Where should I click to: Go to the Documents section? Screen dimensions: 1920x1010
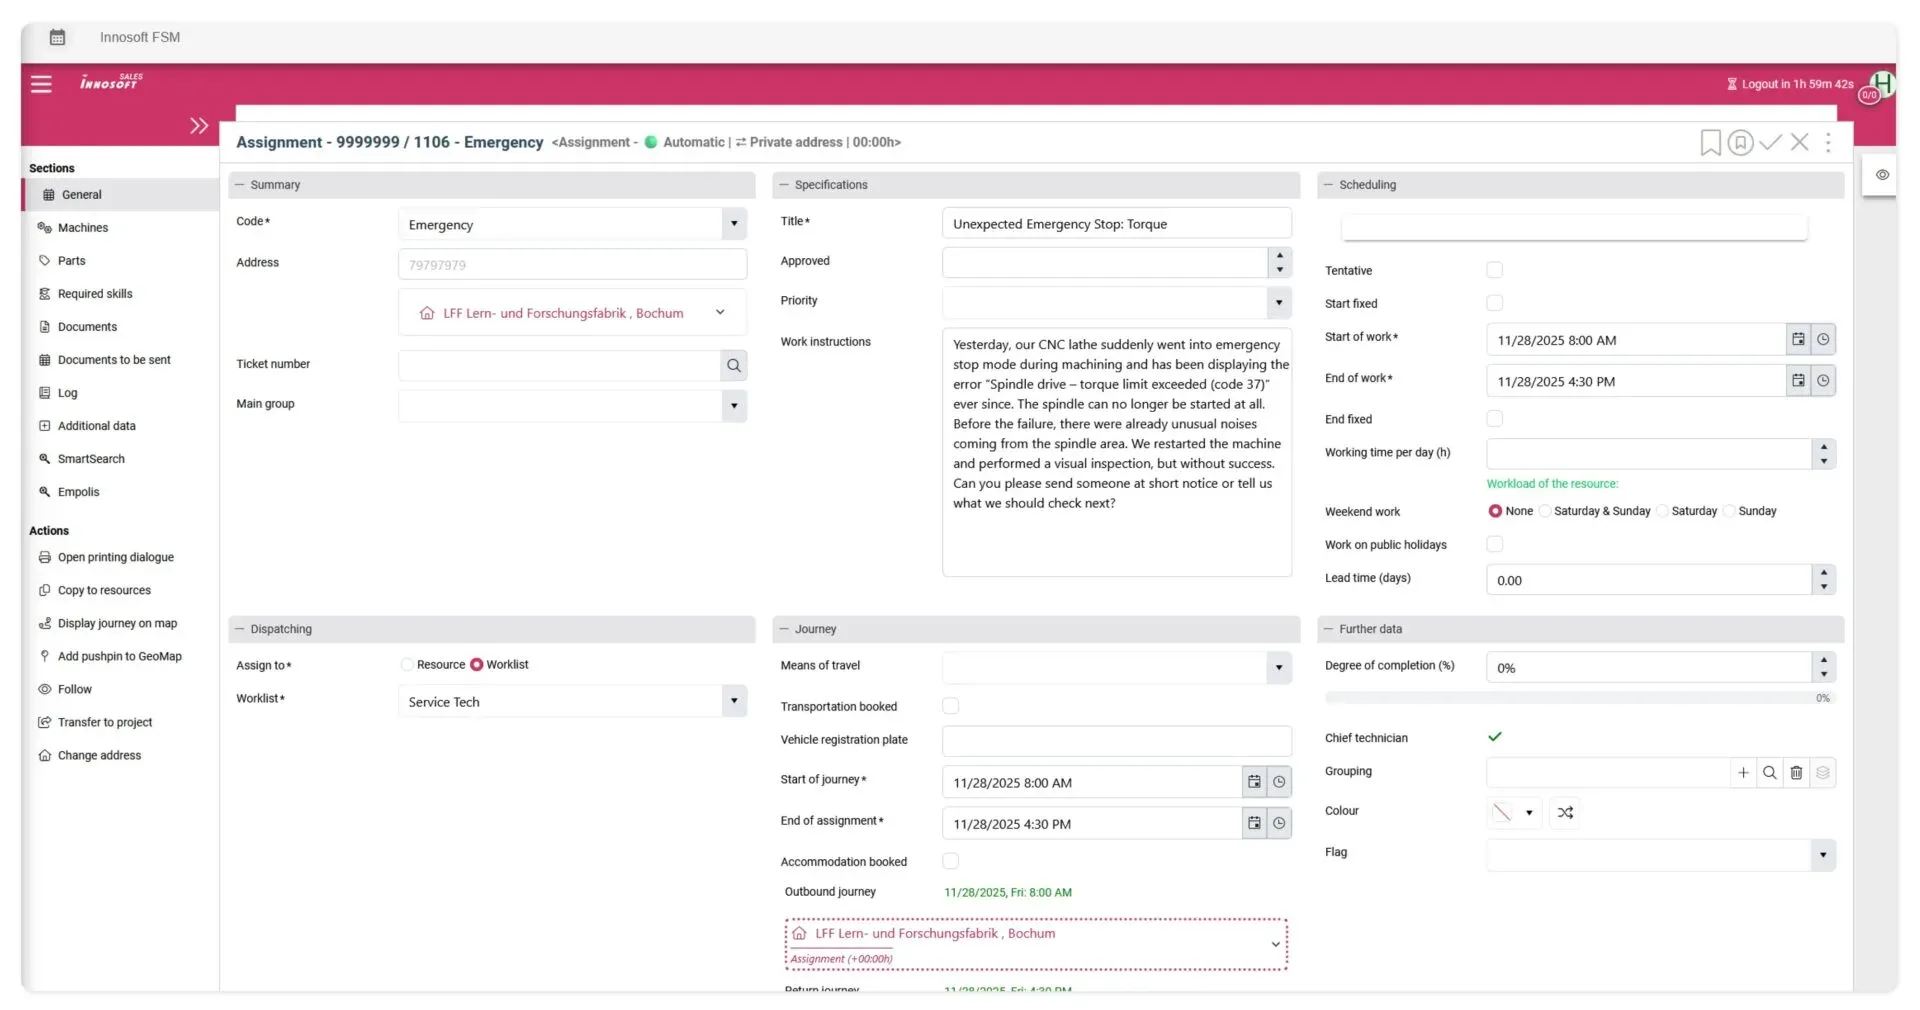[87, 327]
